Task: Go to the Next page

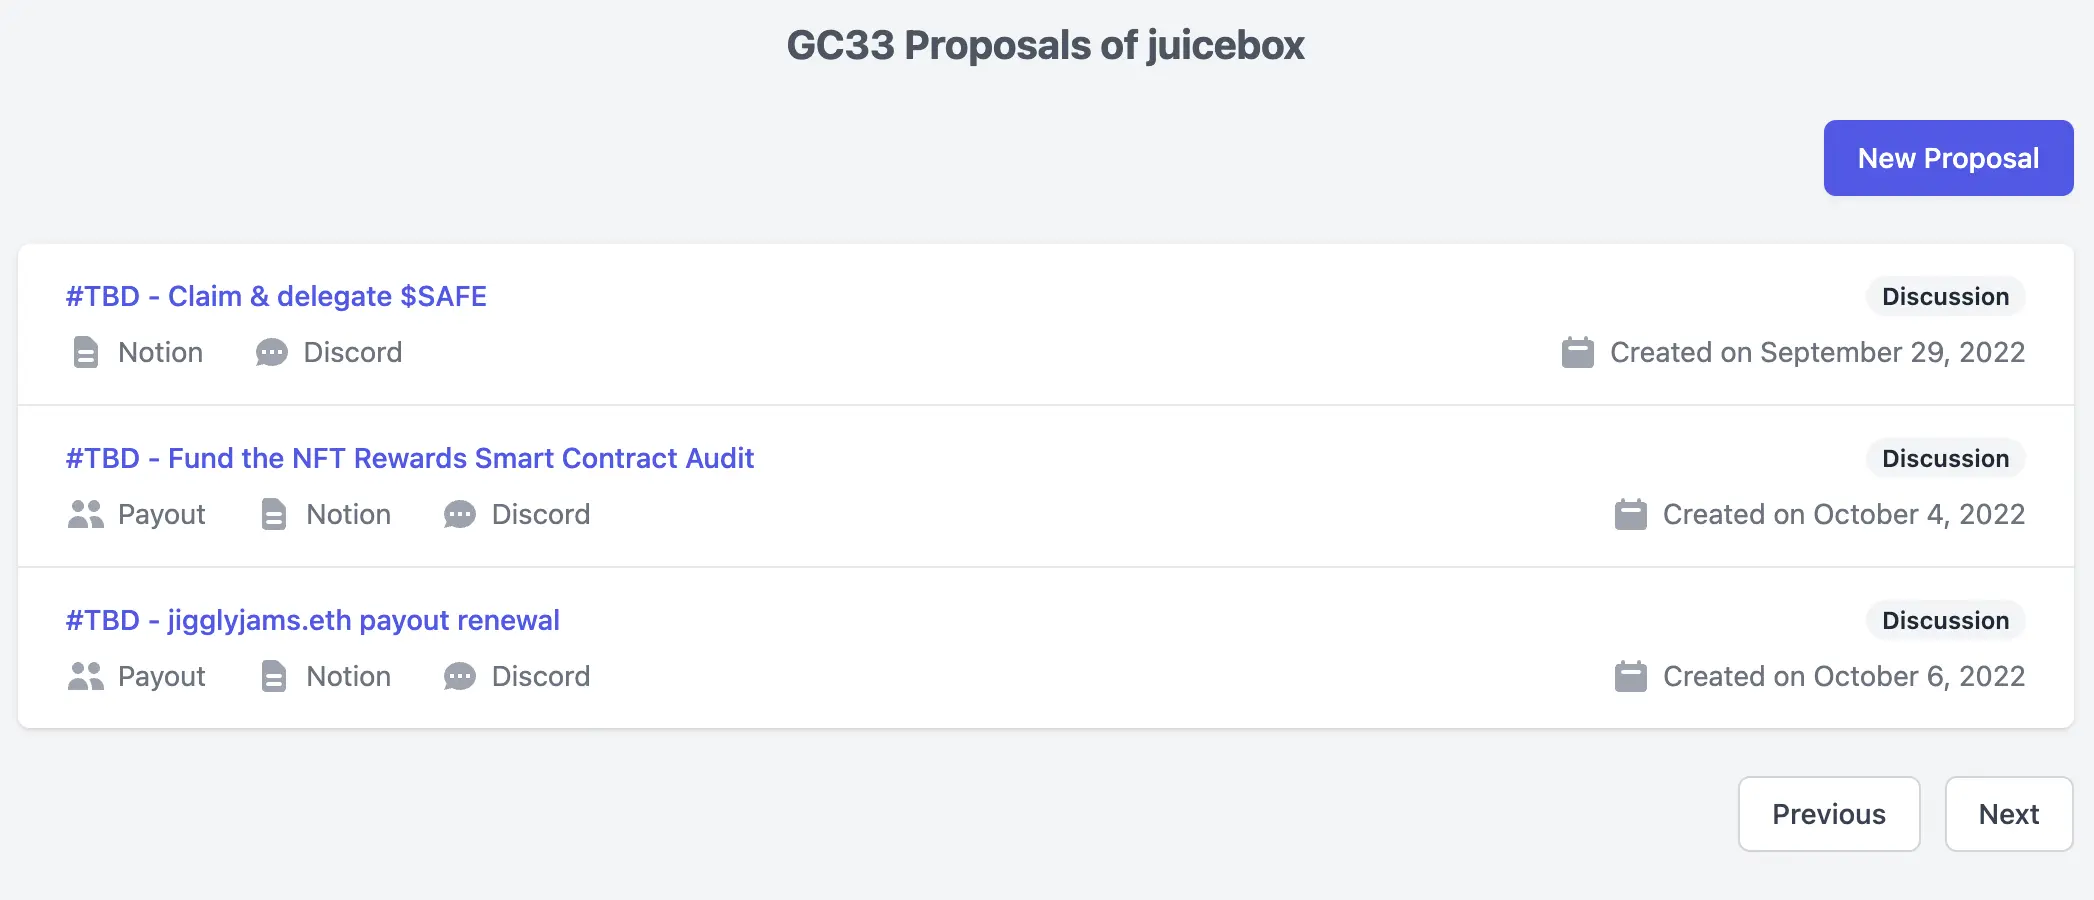Action: point(2008,814)
